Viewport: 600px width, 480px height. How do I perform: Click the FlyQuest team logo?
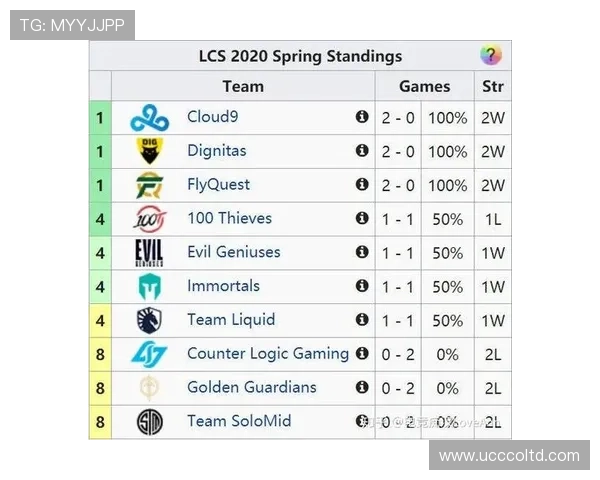(x=149, y=186)
